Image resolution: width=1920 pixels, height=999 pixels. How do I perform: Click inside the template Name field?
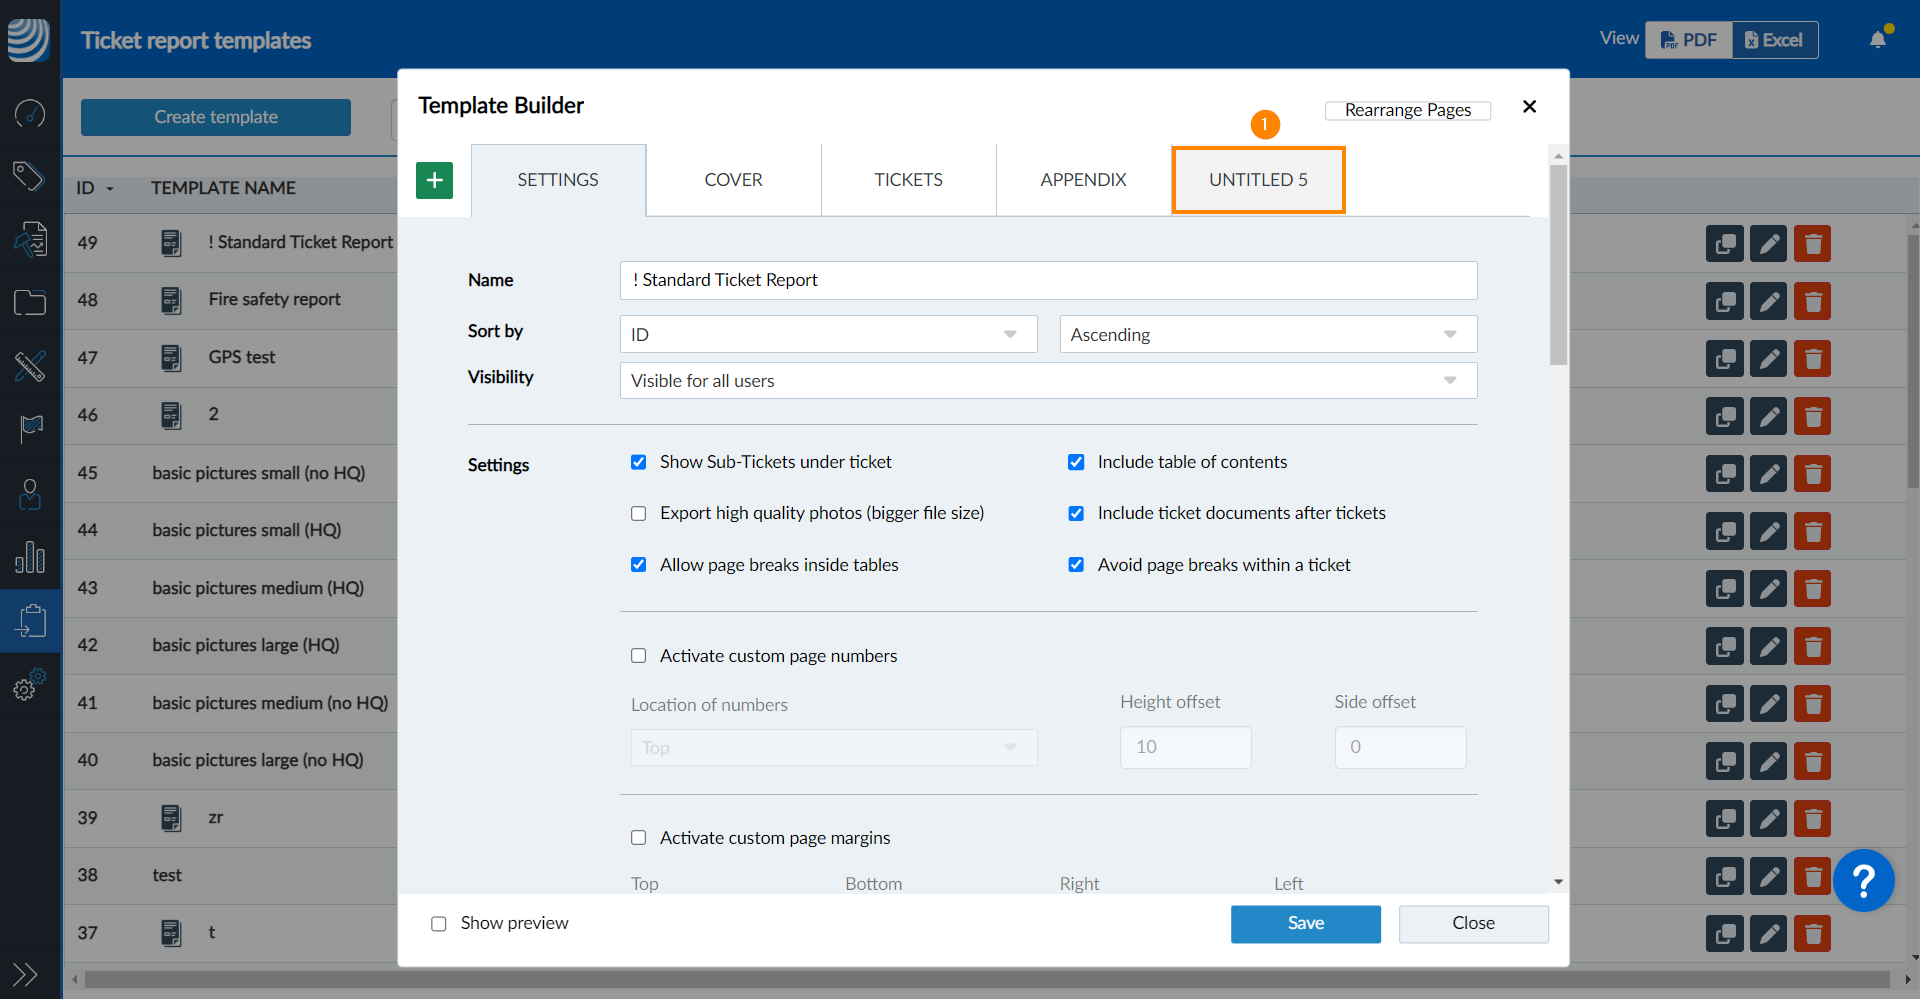[1047, 281]
